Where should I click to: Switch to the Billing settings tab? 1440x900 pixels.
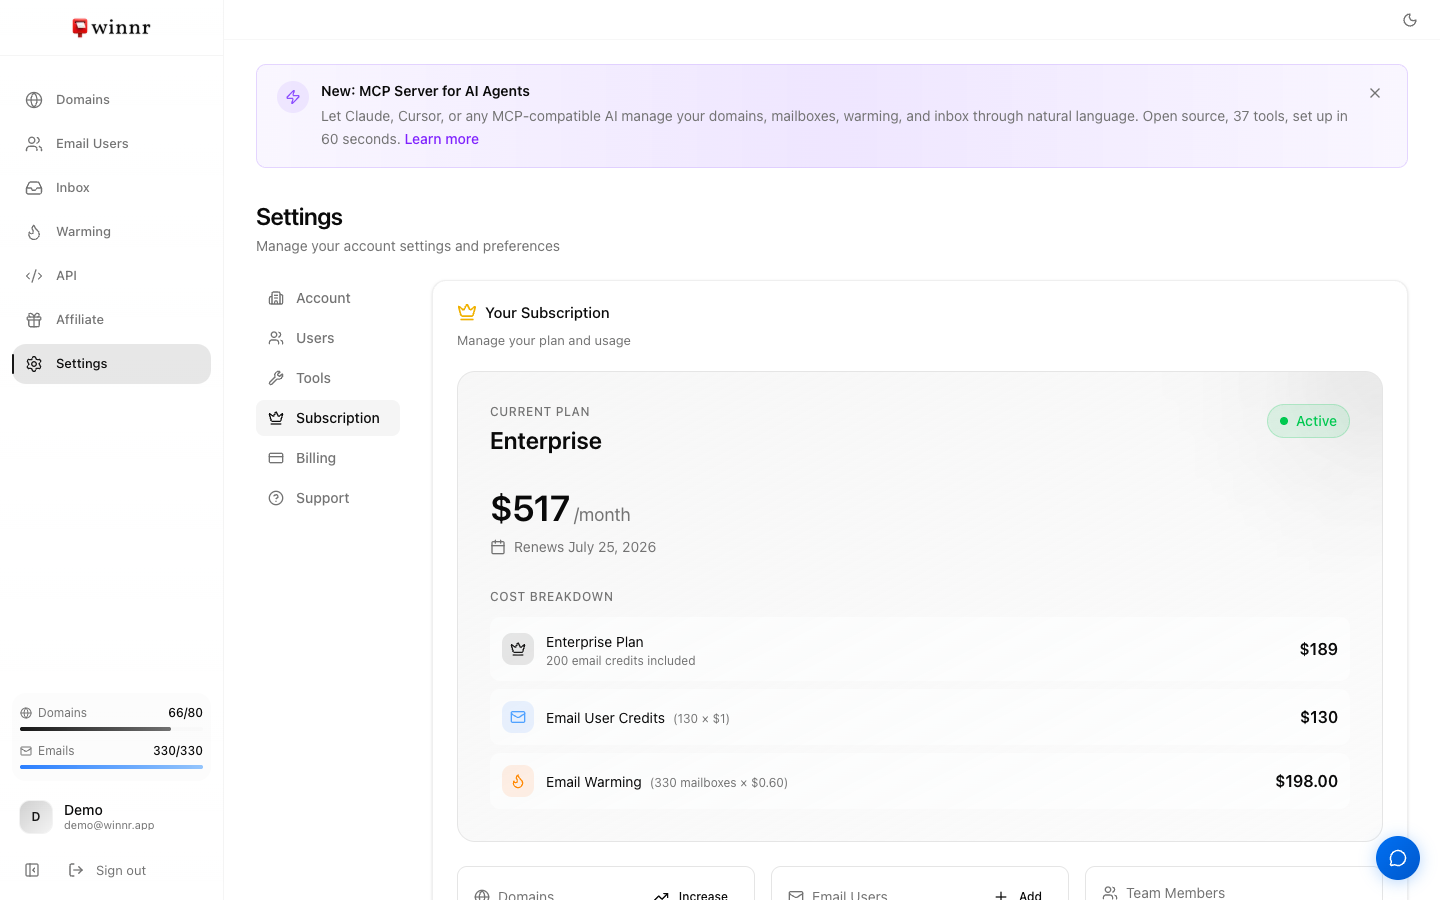pyautogui.click(x=328, y=458)
